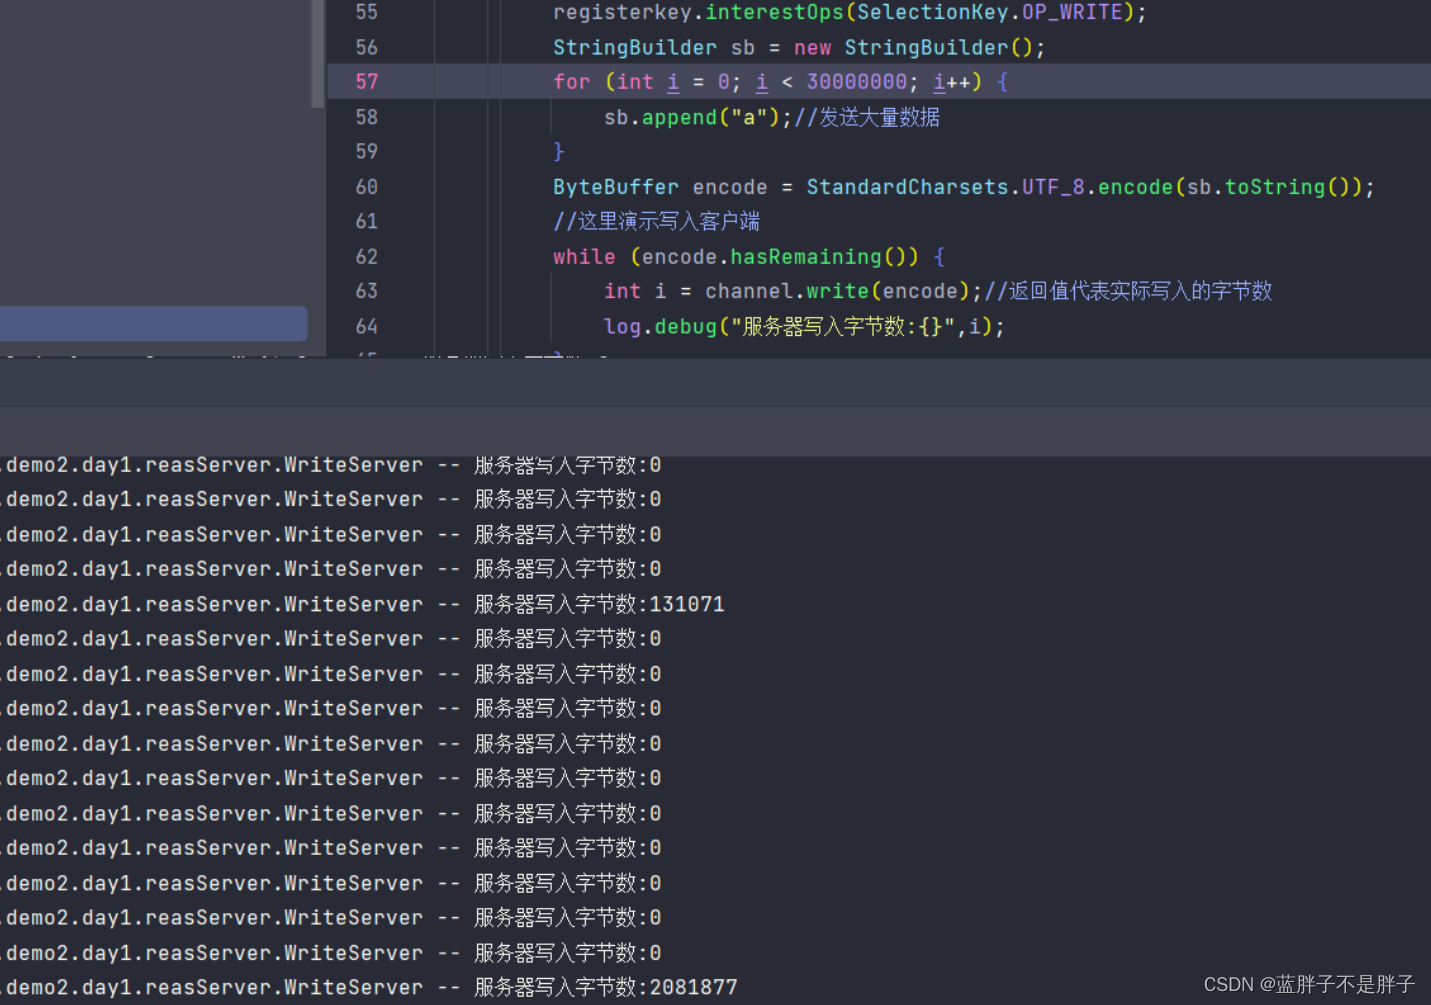
Task: Click the 'for' keyword on line 57
Action: pyautogui.click(x=572, y=82)
